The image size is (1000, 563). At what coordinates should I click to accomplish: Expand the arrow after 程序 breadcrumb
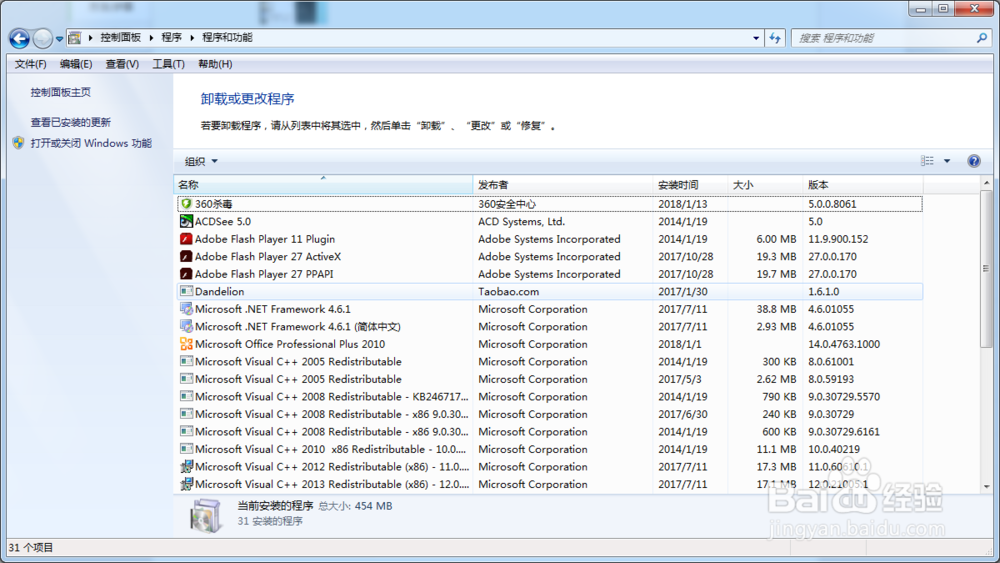coord(191,38)
